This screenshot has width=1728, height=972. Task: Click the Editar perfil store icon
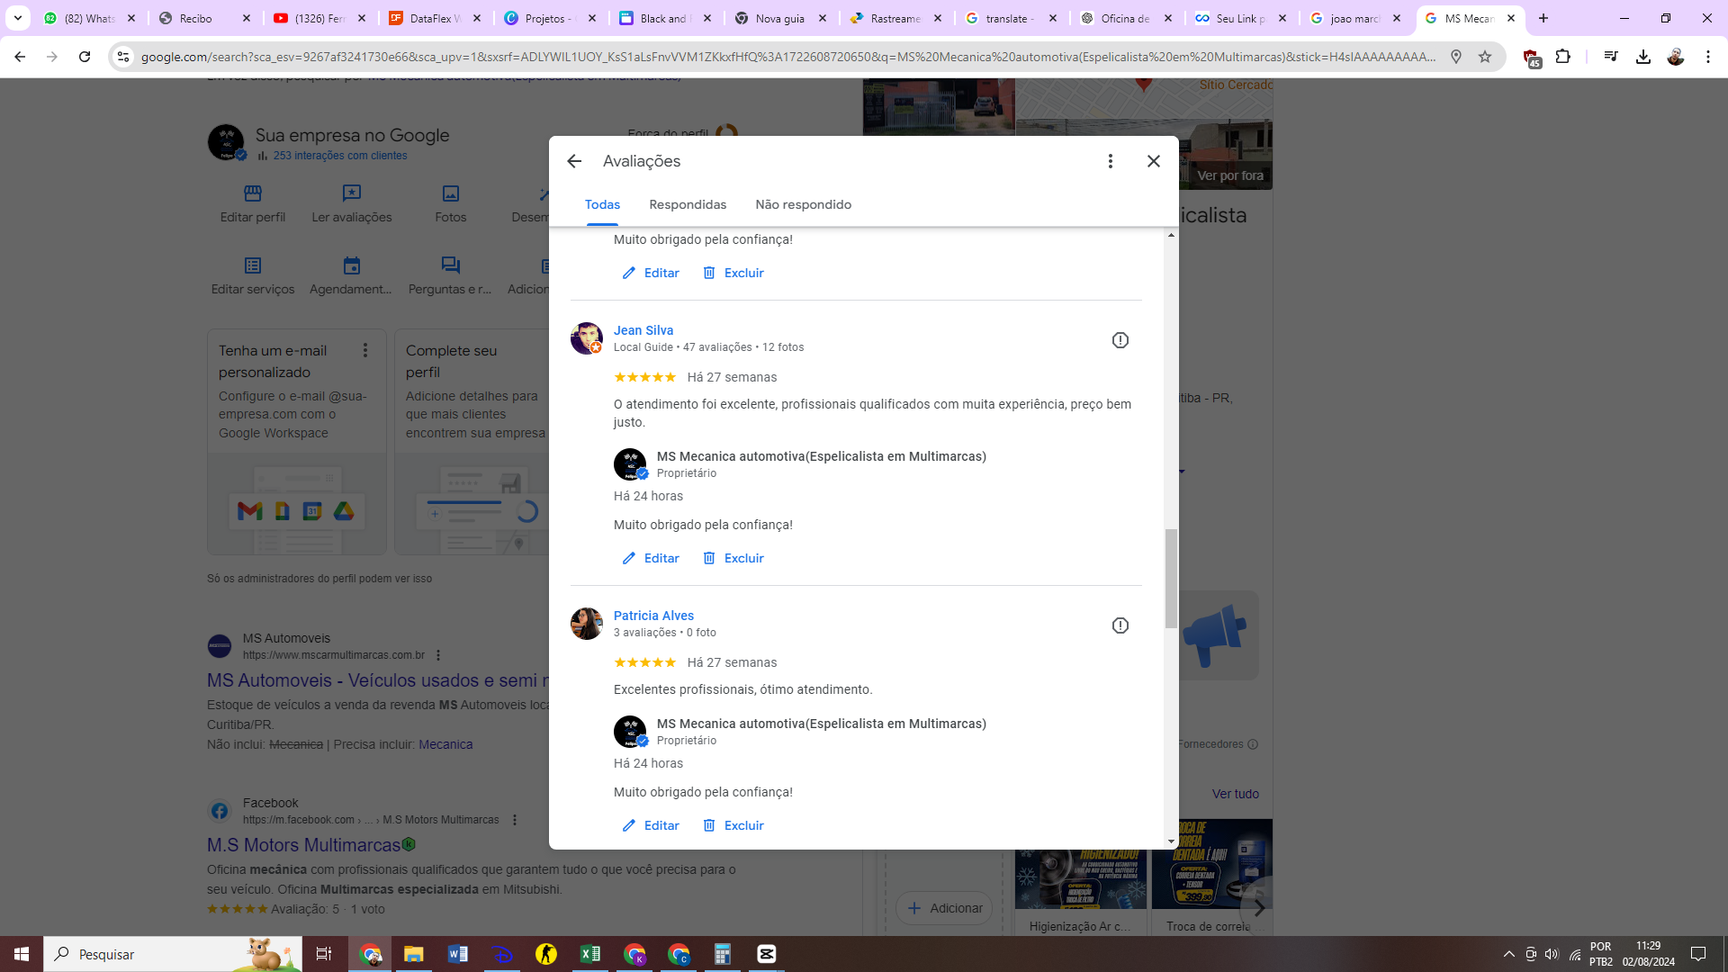pos(252,193)
